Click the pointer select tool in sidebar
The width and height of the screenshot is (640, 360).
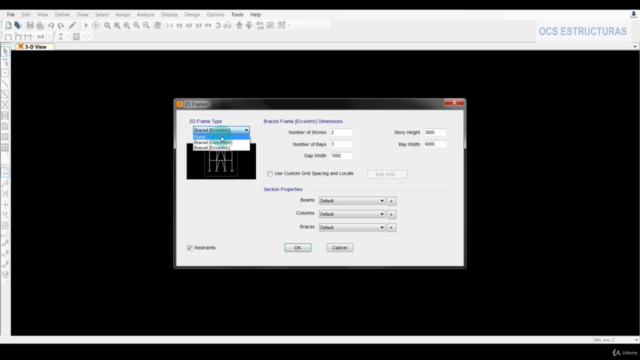[5, 51]
